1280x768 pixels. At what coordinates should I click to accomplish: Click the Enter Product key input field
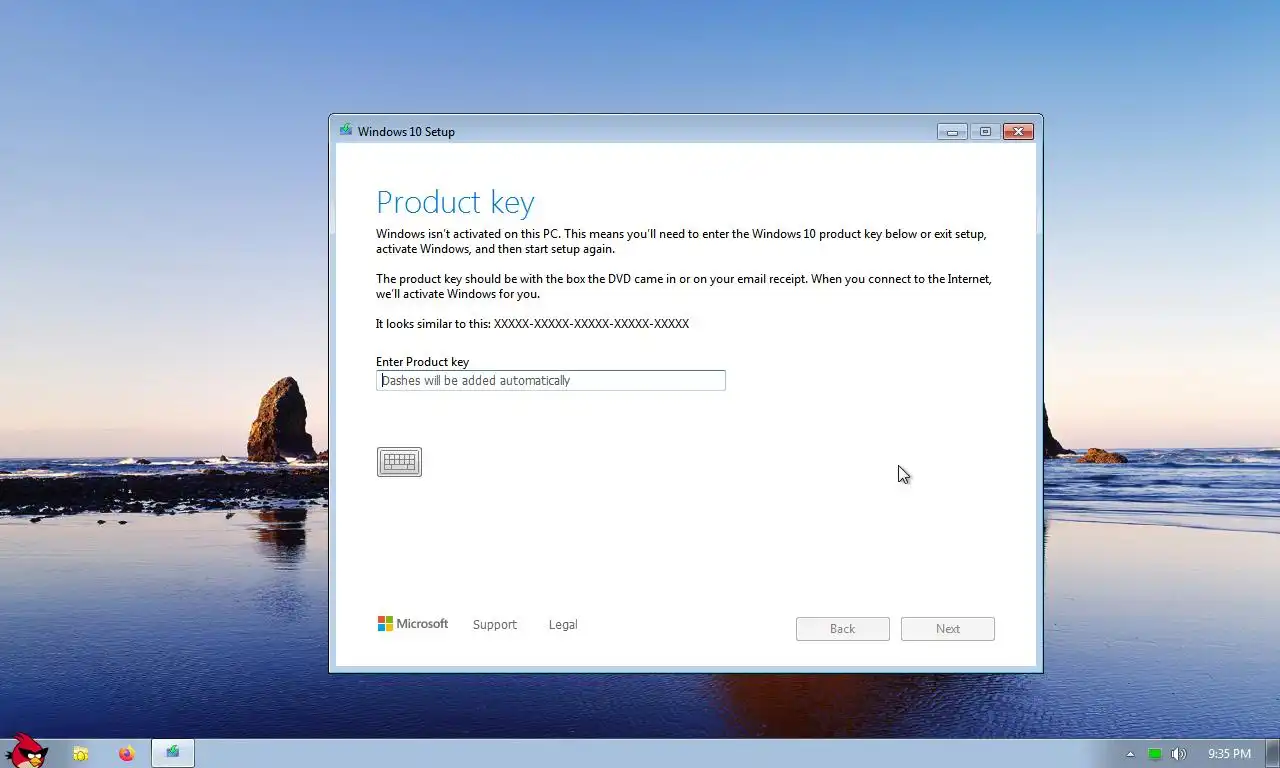click(550, 380)
